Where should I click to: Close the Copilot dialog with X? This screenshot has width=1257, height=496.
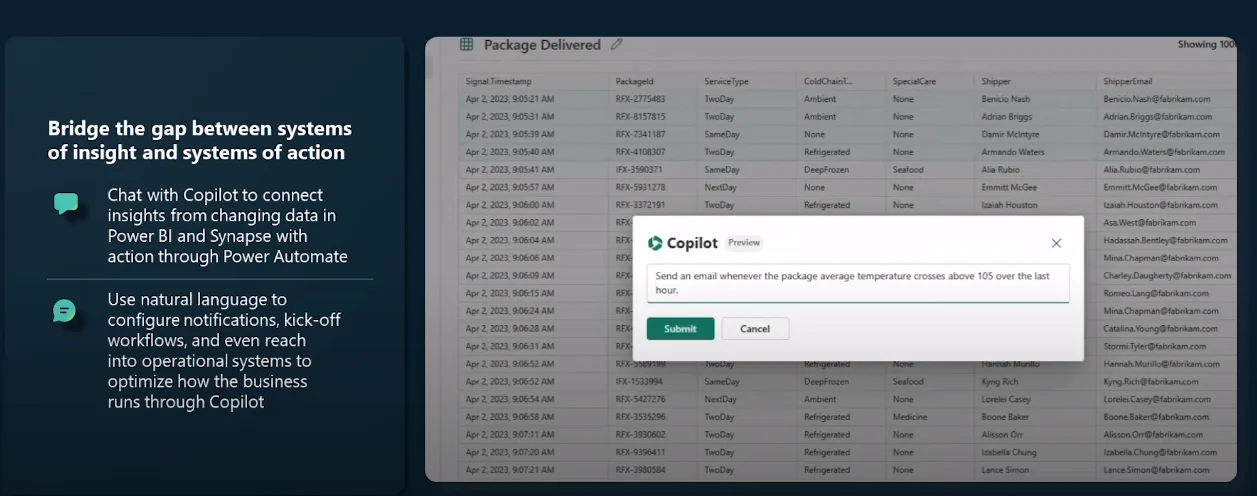(1056, 243)
